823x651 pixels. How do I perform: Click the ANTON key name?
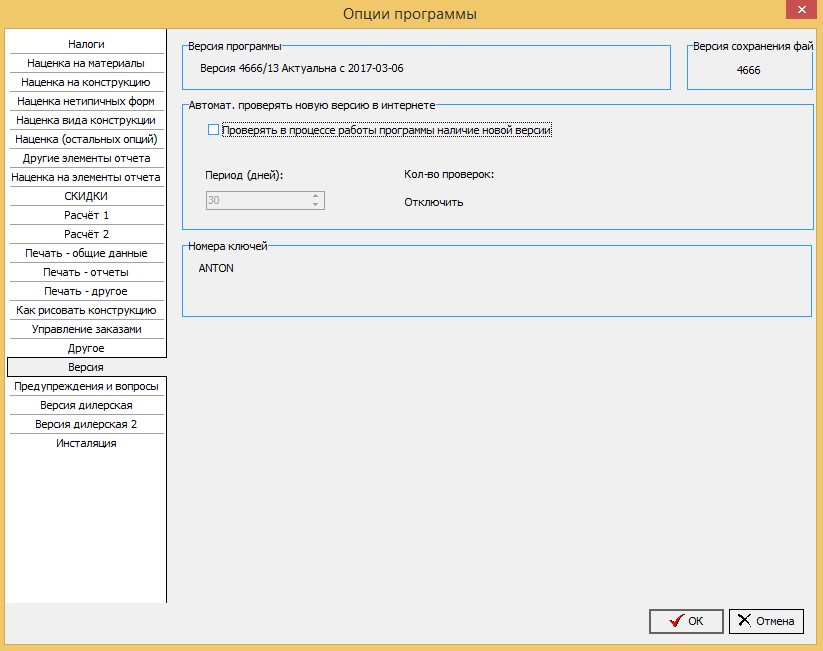pyautogui.click(x=216, y=268)
